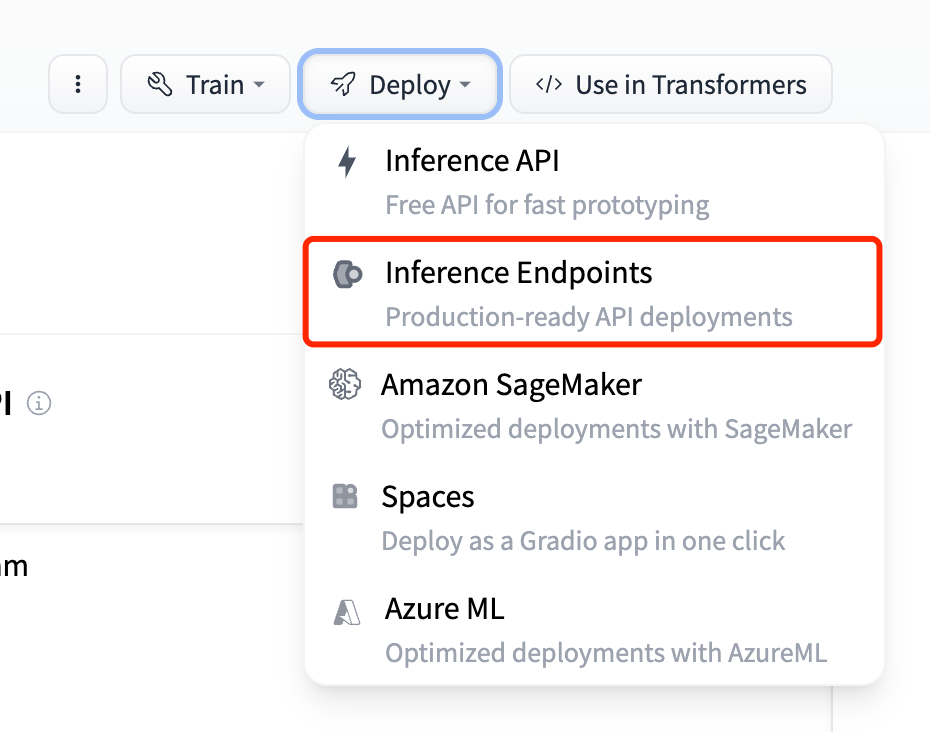Choose Inference Endpoints from Deploy menu

(593, 292)
